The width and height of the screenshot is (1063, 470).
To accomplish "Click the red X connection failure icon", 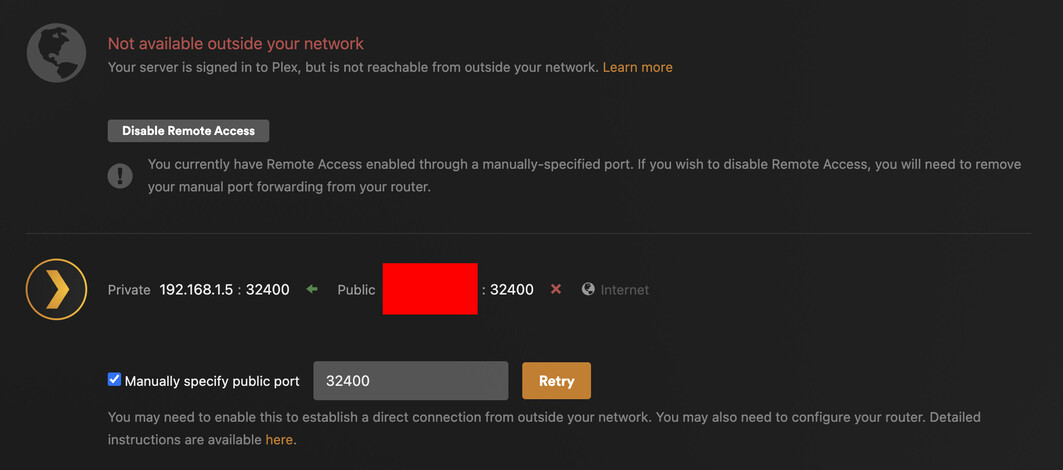I will click(556, 289).
